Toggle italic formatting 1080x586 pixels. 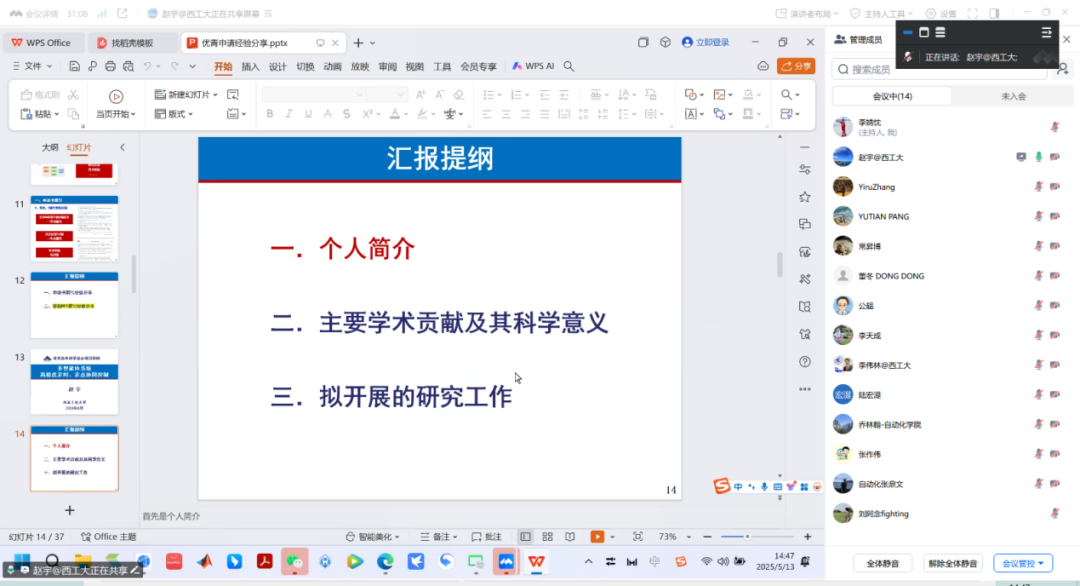click(x=288, y=113)
